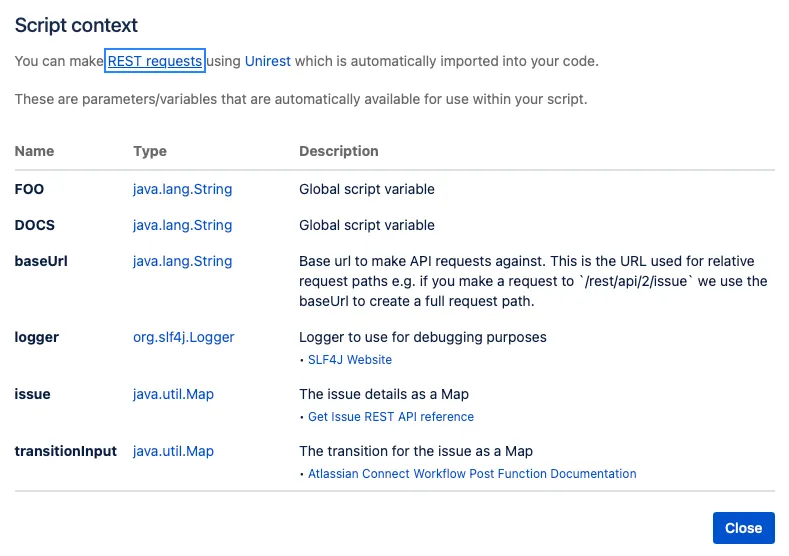Select the DOCS variable name

35,225
